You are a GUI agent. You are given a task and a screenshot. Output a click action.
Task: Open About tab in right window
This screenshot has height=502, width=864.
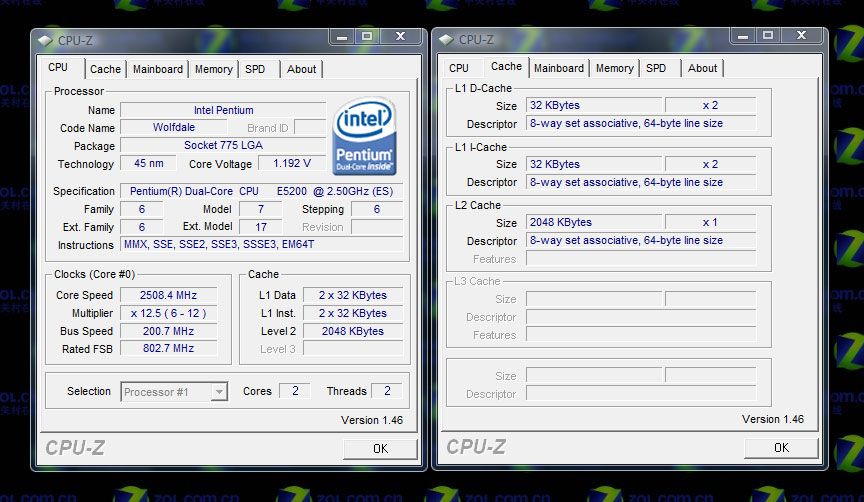click(x=703, y=68)
